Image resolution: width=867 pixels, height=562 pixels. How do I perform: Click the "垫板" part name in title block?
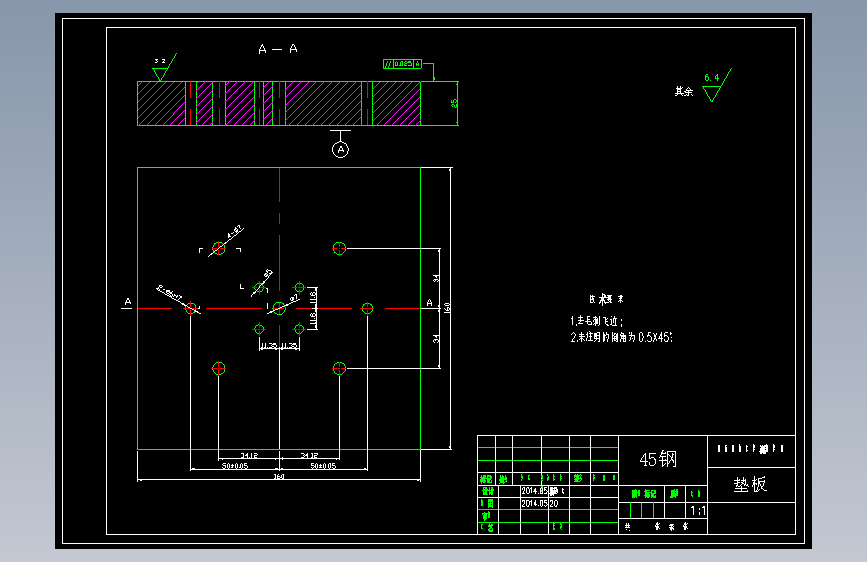[x=750, y=485]
